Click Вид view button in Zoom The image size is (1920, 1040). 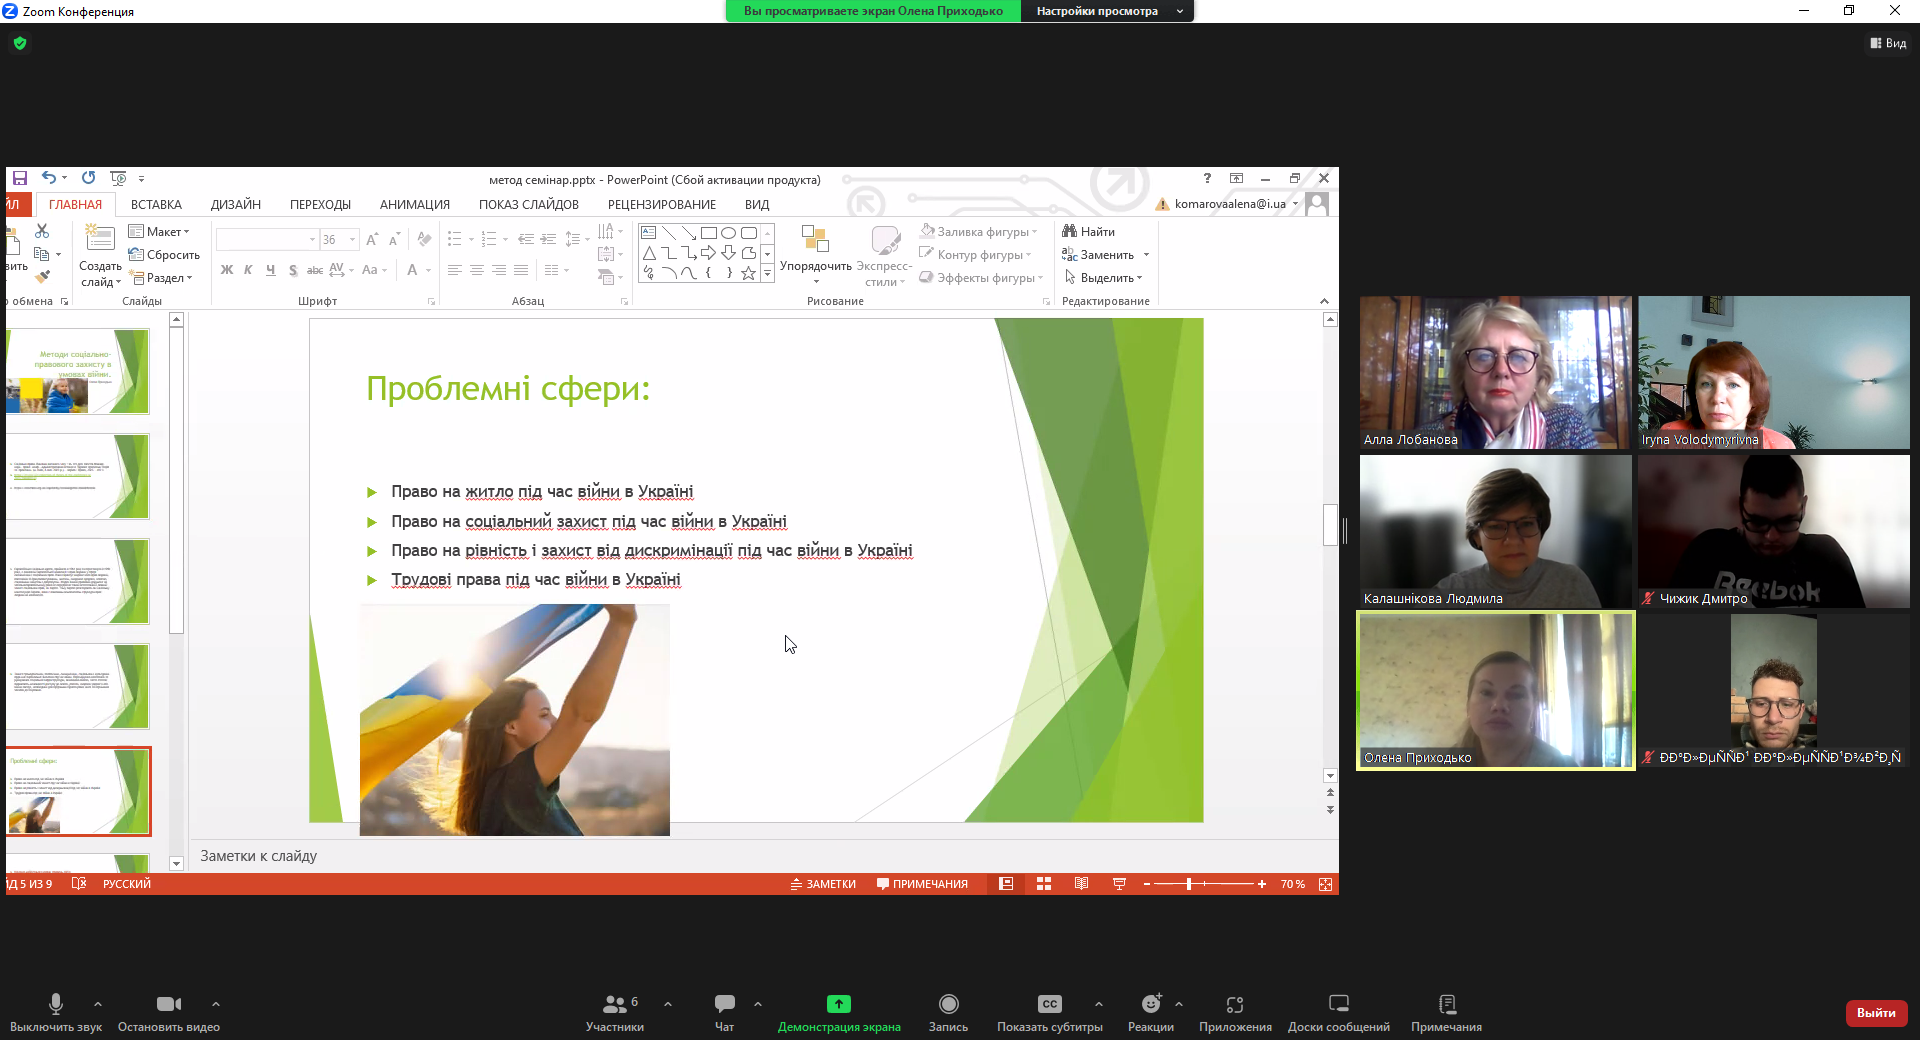point(1888,43)
